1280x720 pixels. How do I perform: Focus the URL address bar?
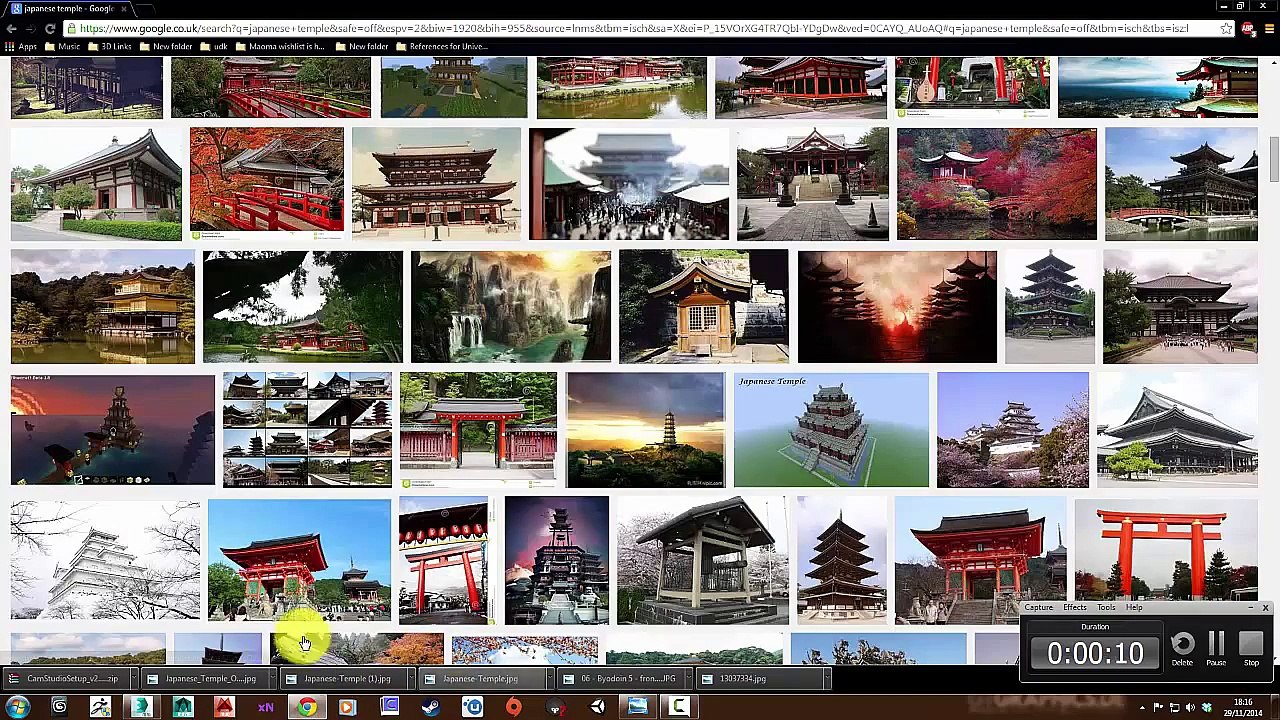point(640,29)
